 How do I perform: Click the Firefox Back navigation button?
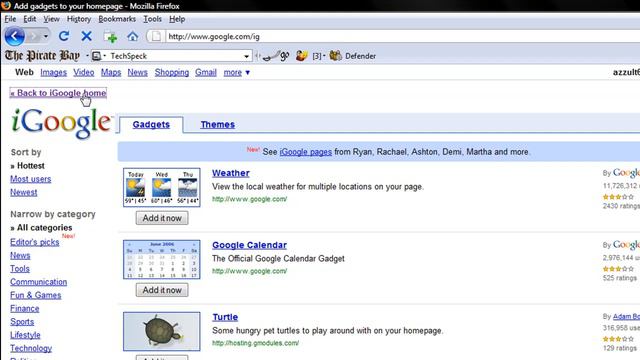click(x=15, y=36)
